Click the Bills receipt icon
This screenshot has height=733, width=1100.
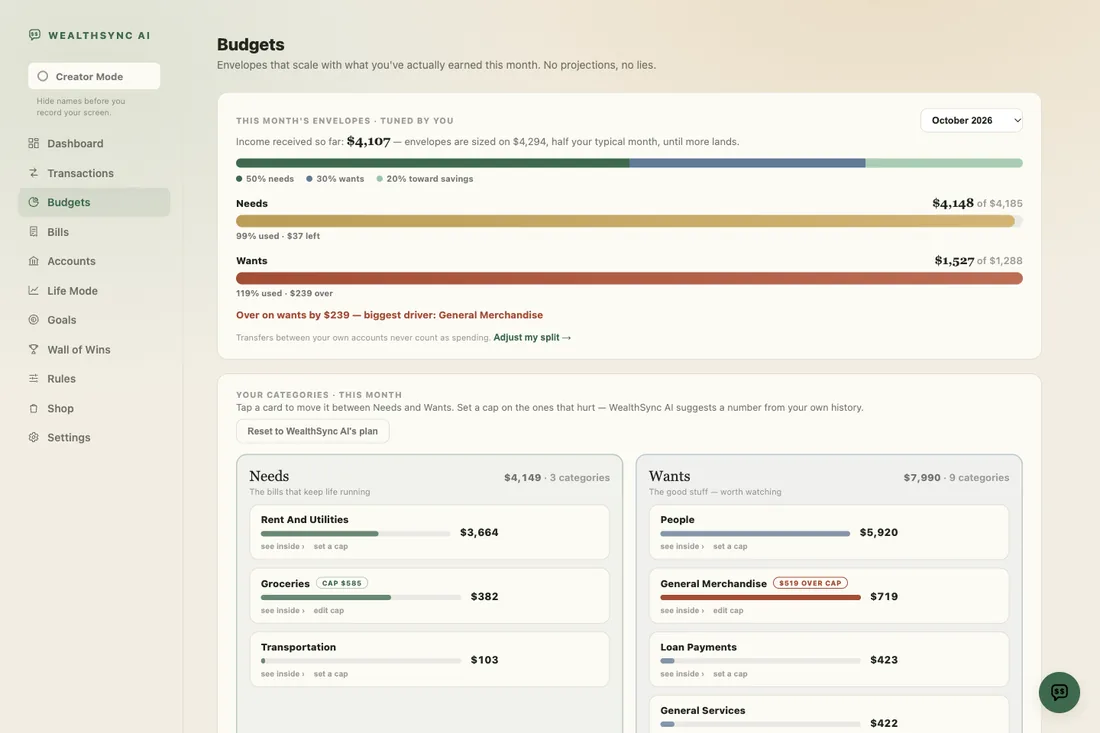coord(33,231)
